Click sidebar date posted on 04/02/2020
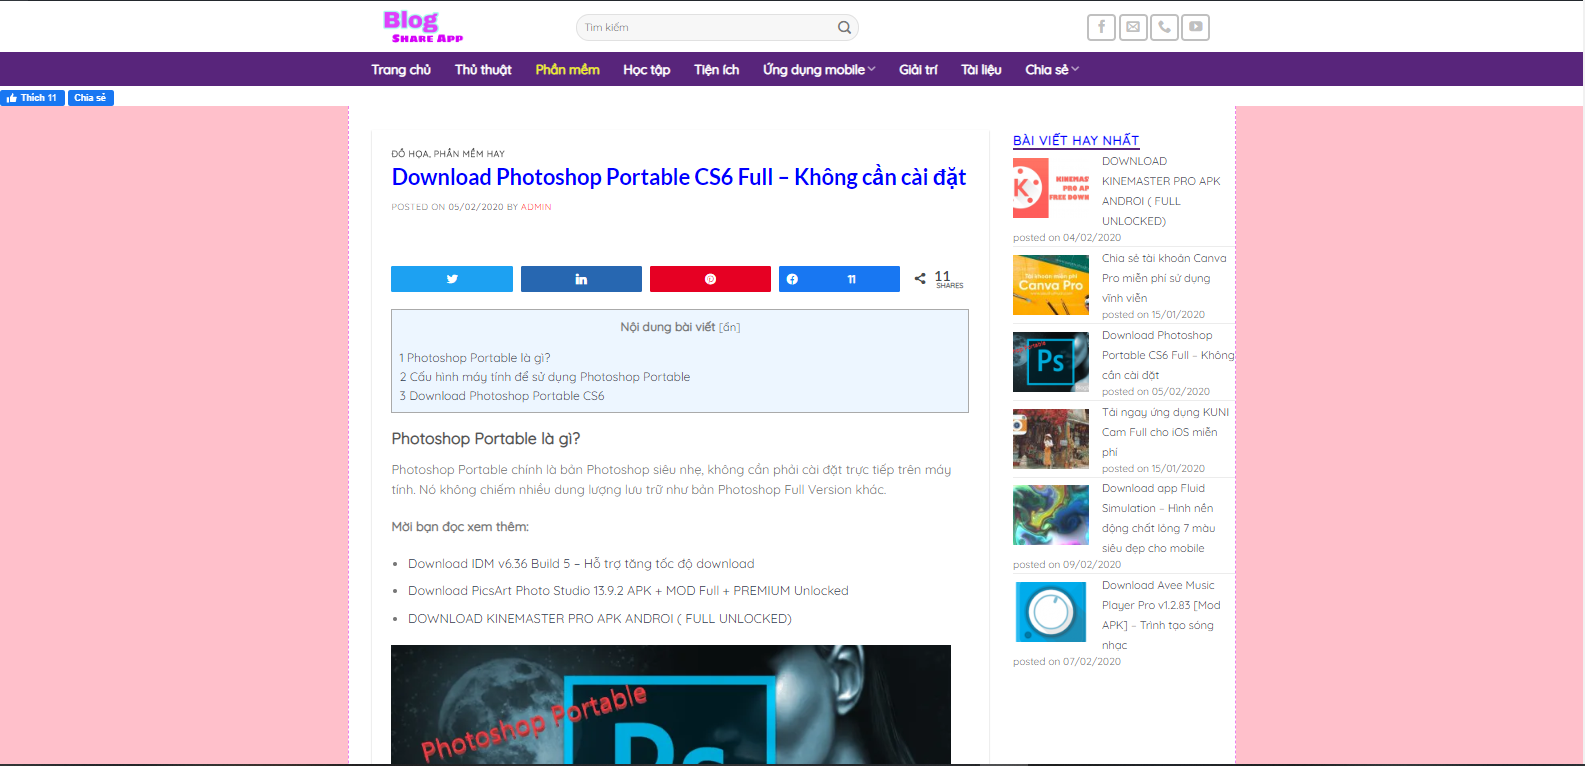The image size is (1585, 766). 1067,238
